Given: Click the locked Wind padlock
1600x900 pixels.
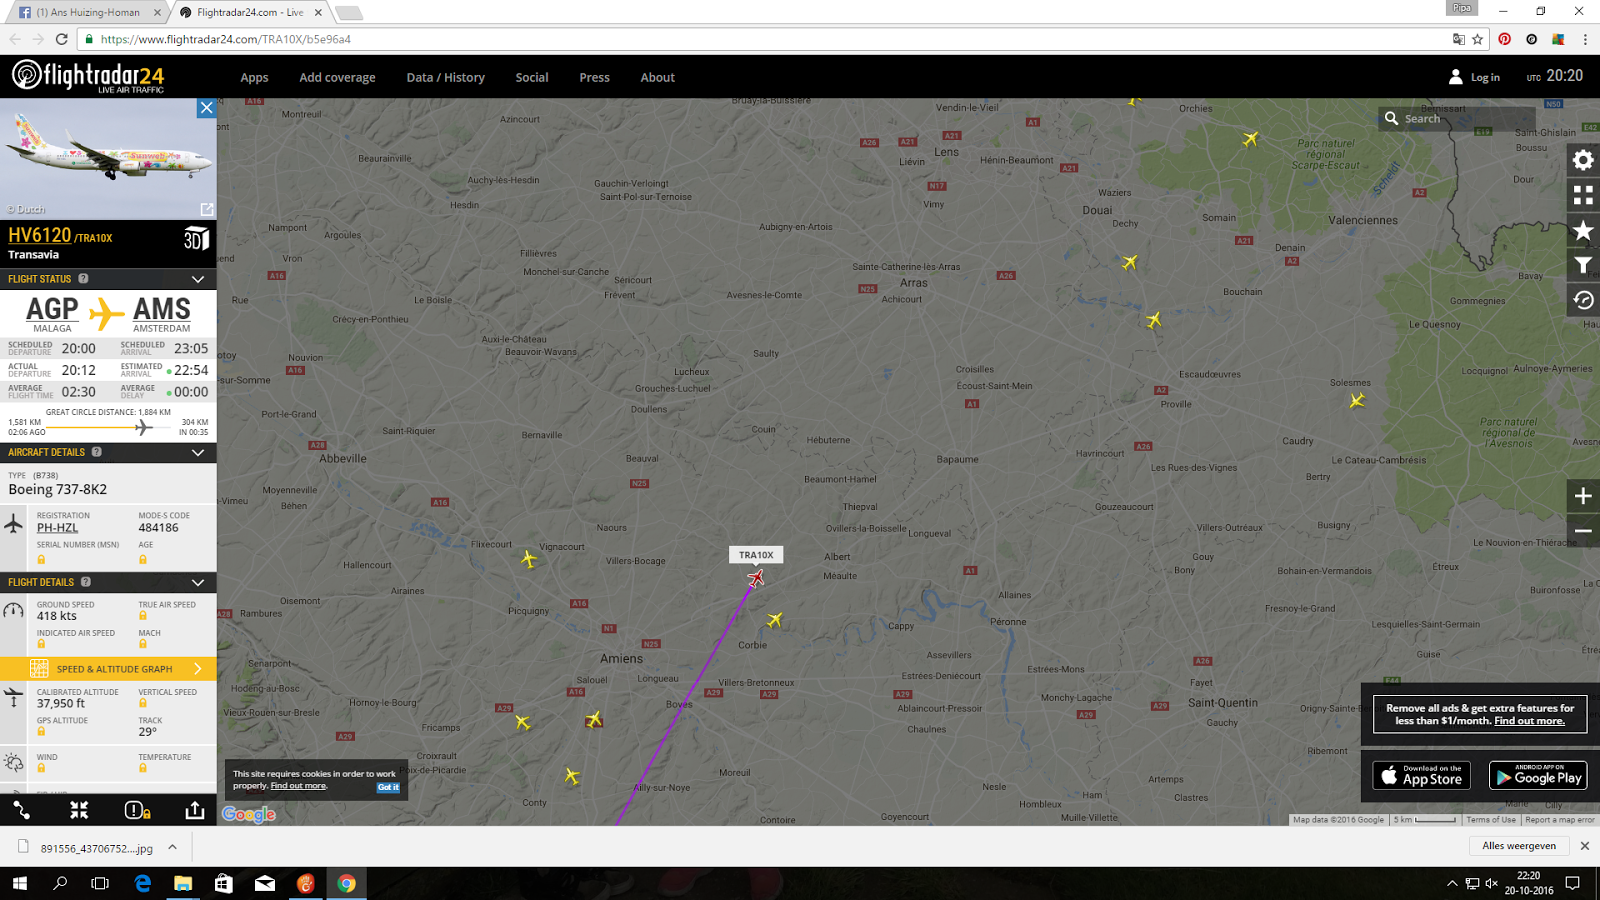Looking at the screenshot, I should [x=41, y=768].
